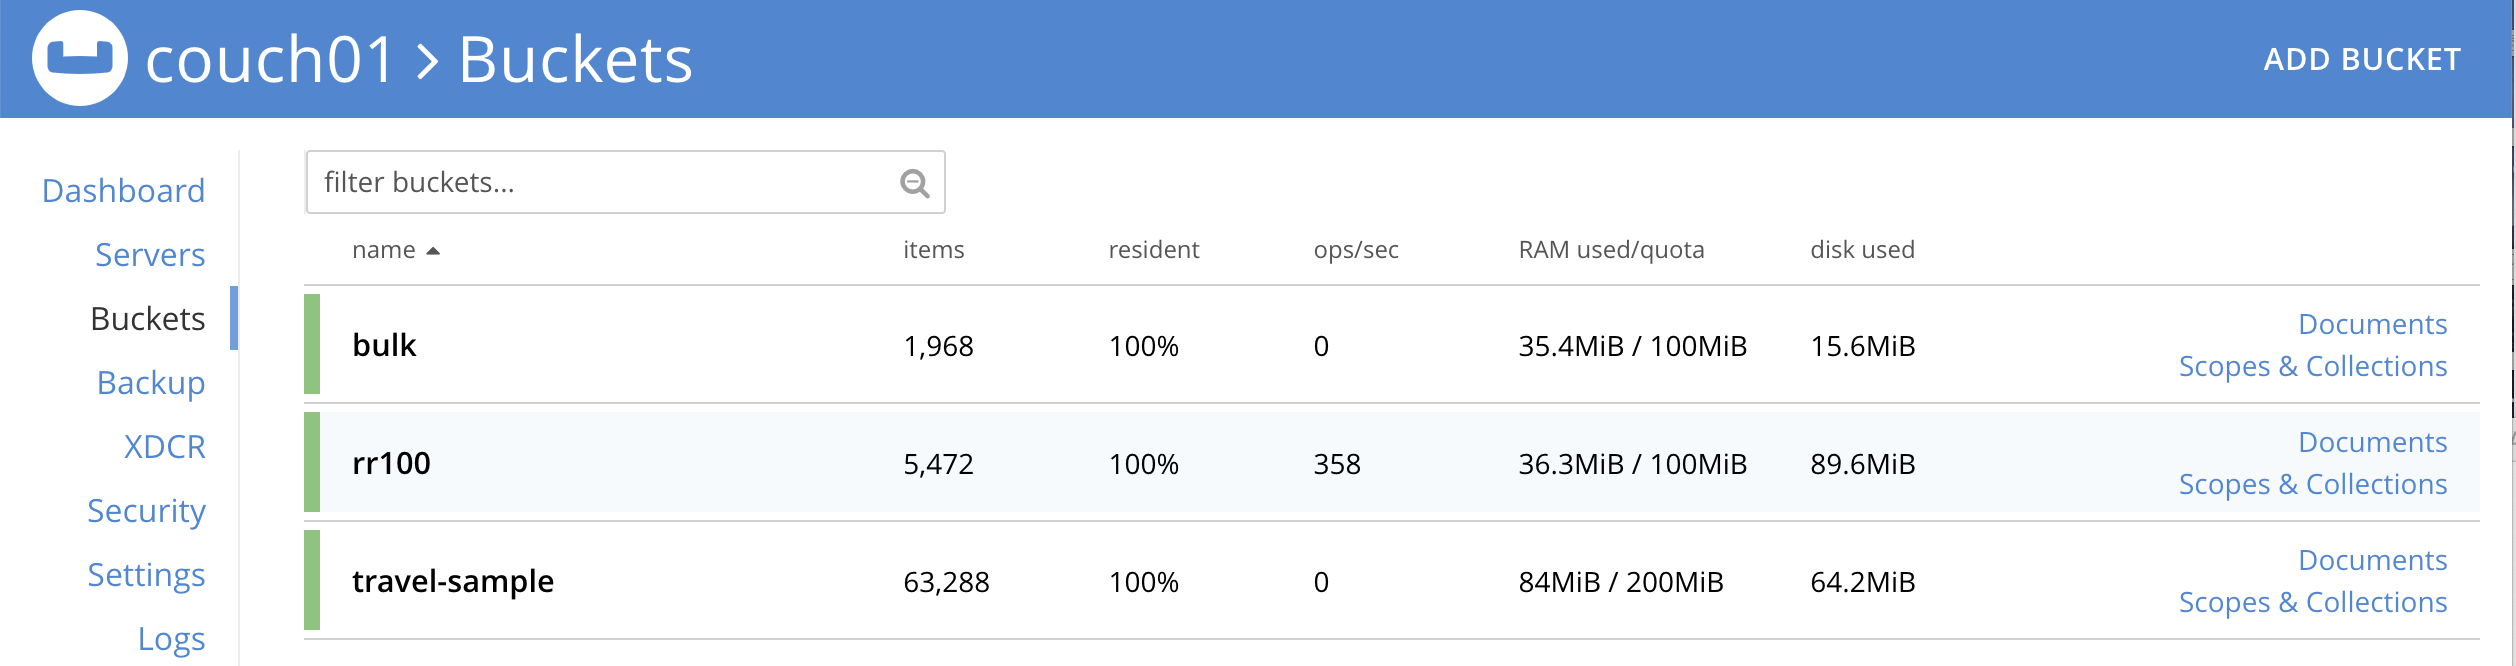Click the Couchbase logo icon
Screen dimensions: 2516x666
tap(80, 58)
